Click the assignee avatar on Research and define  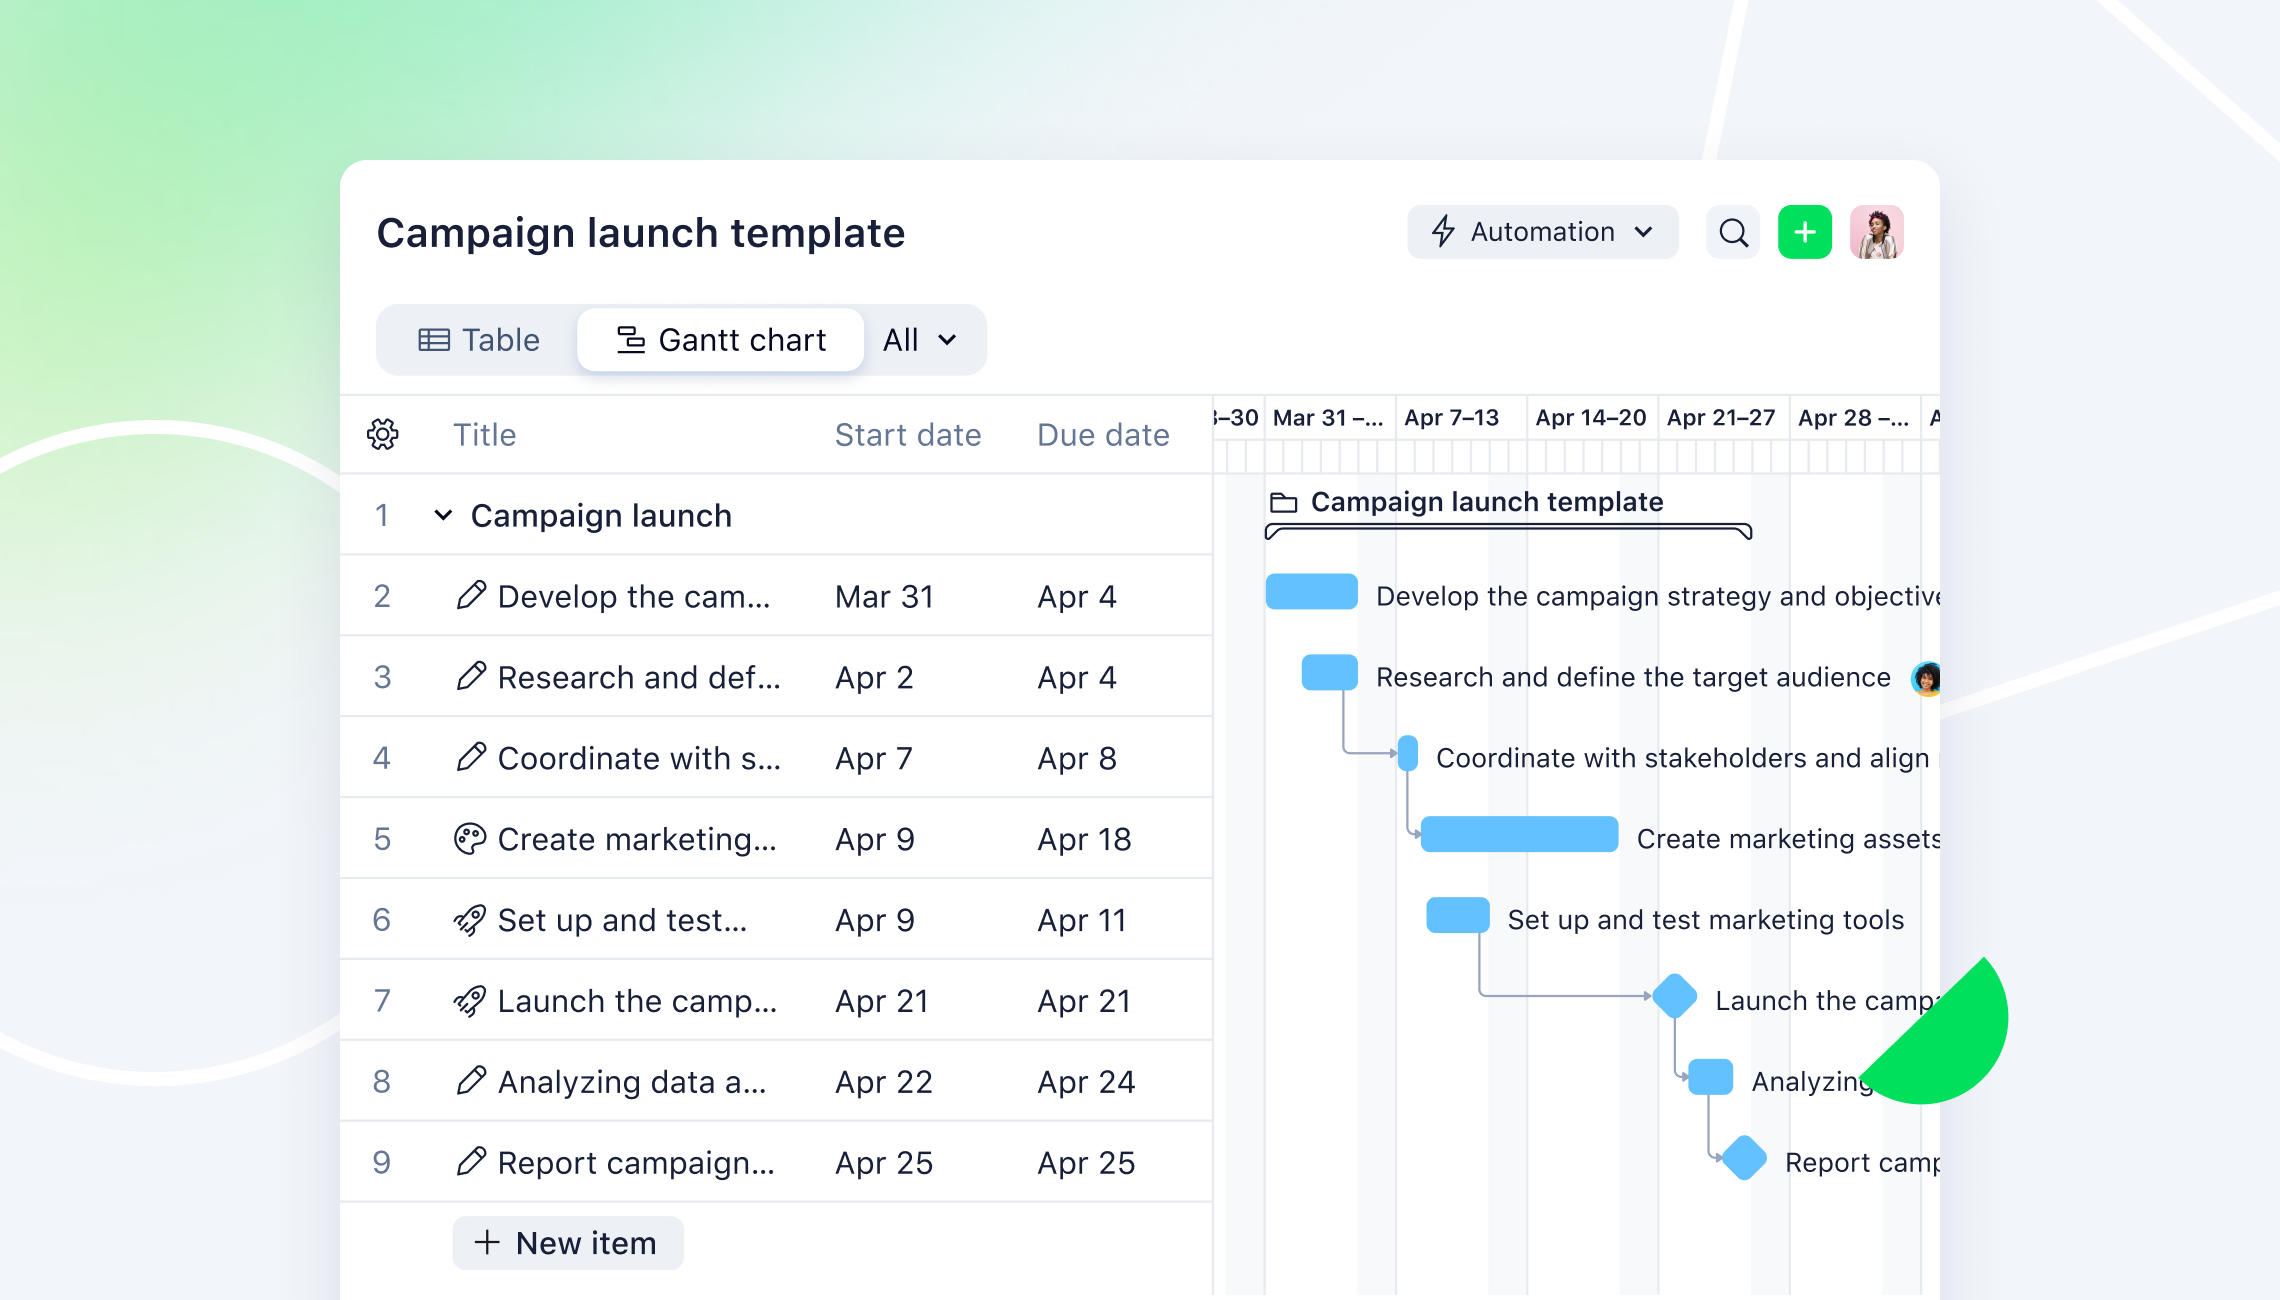1925,677
